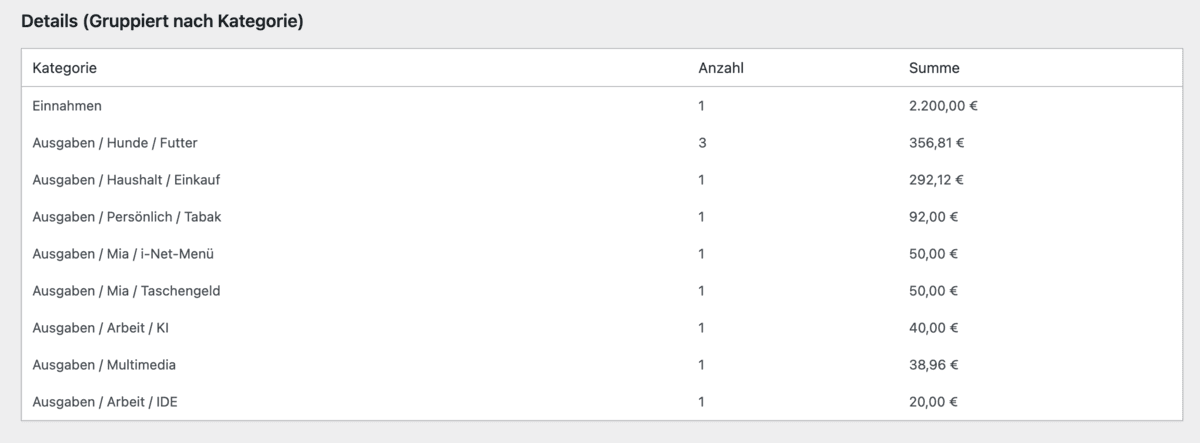Select the Ausgaben / Arbeit / KI row
The height and width of the screenshot is (443, 1200).
103,328
